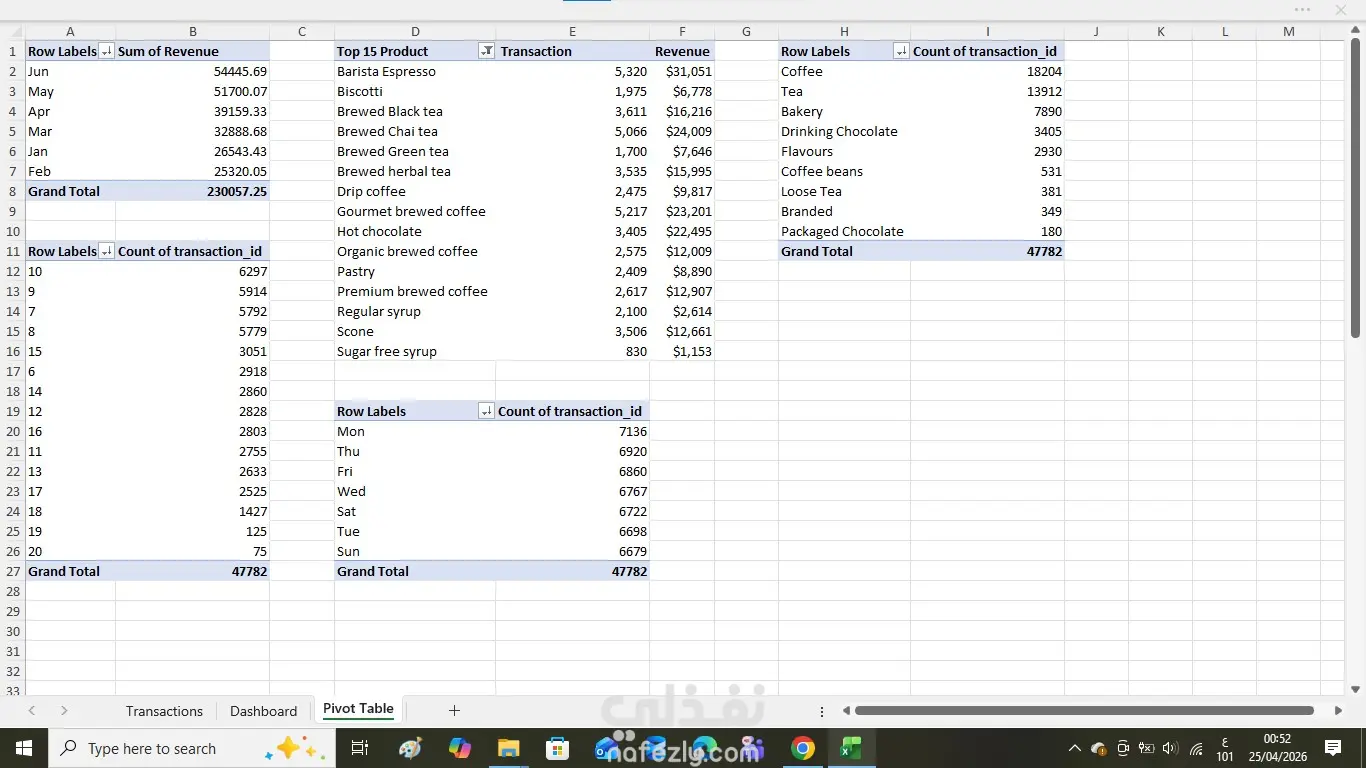Select the Barista Espresso product cell

[x=415, y=71]
